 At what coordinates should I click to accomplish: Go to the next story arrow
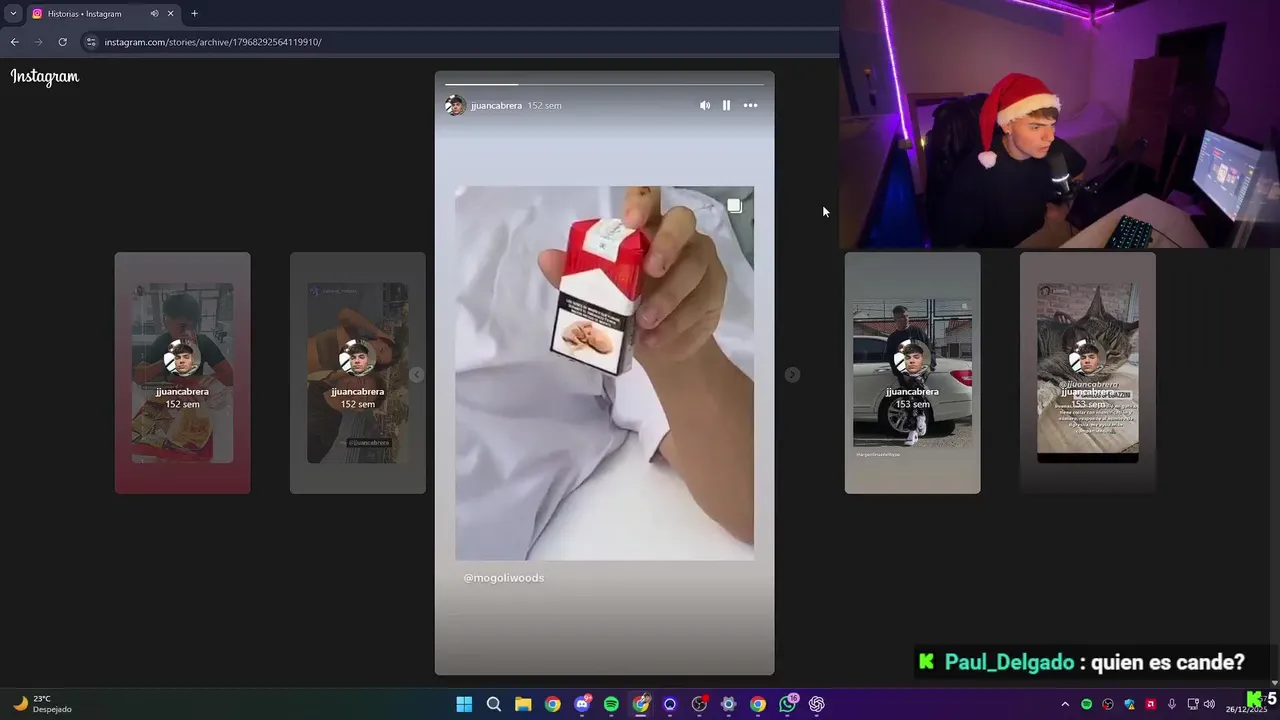tap(792, 374)
